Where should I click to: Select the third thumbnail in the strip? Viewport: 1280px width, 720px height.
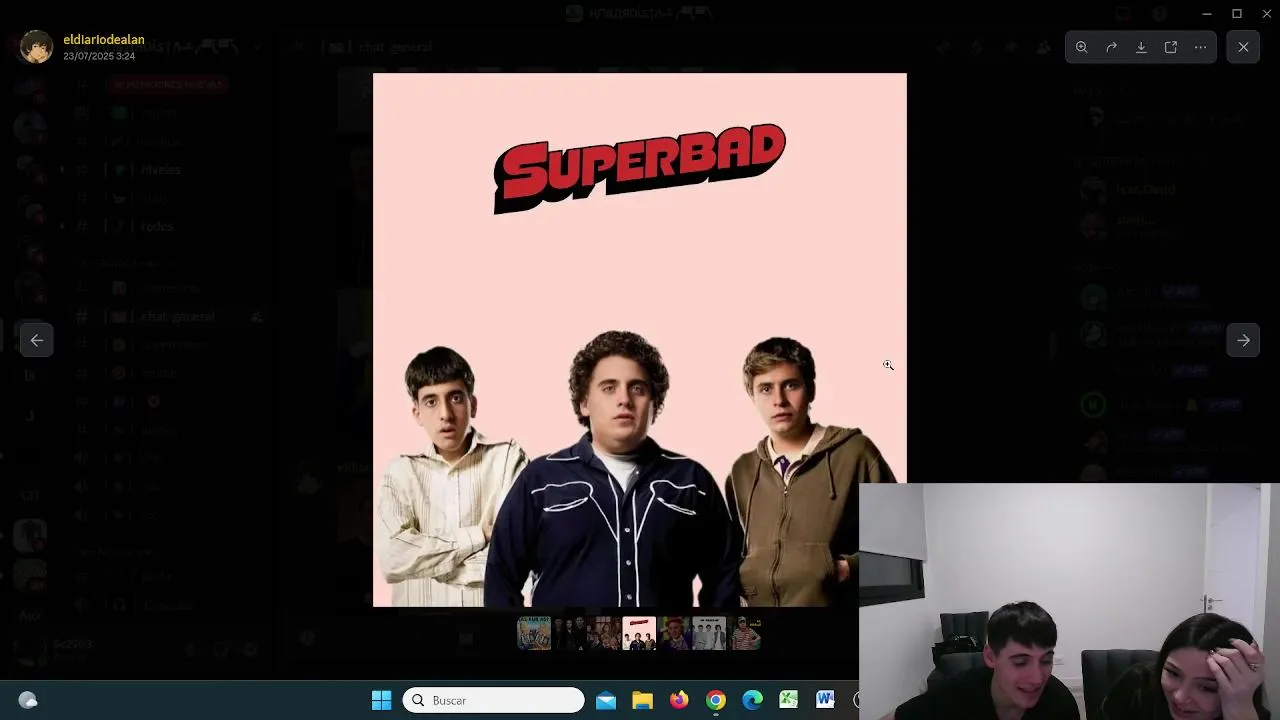click(x=604, y=633)
